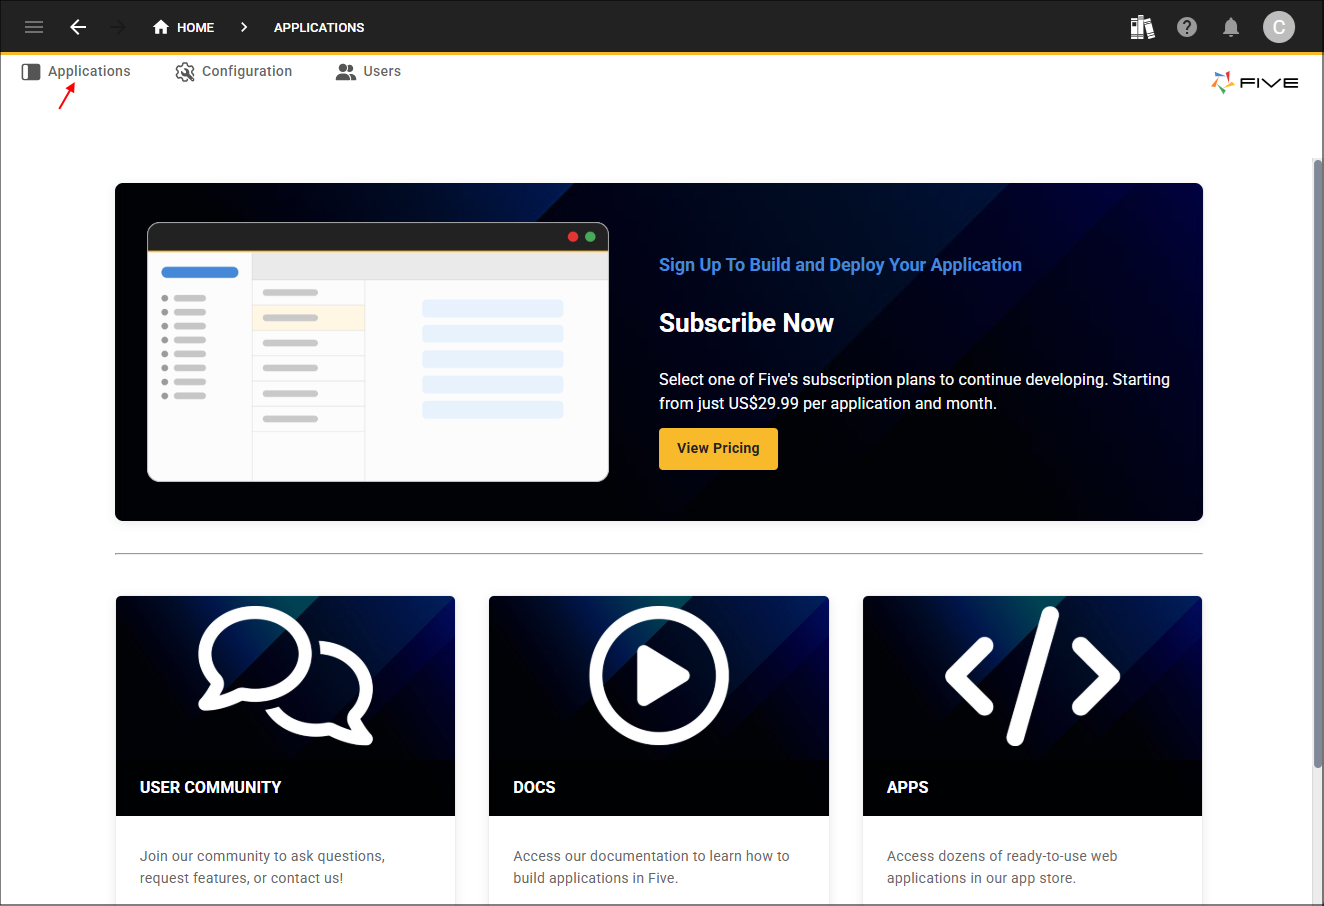Click the HOME breadcrumb label
Viewport: 1324px width, 906px height.
[x=196, y=27]
